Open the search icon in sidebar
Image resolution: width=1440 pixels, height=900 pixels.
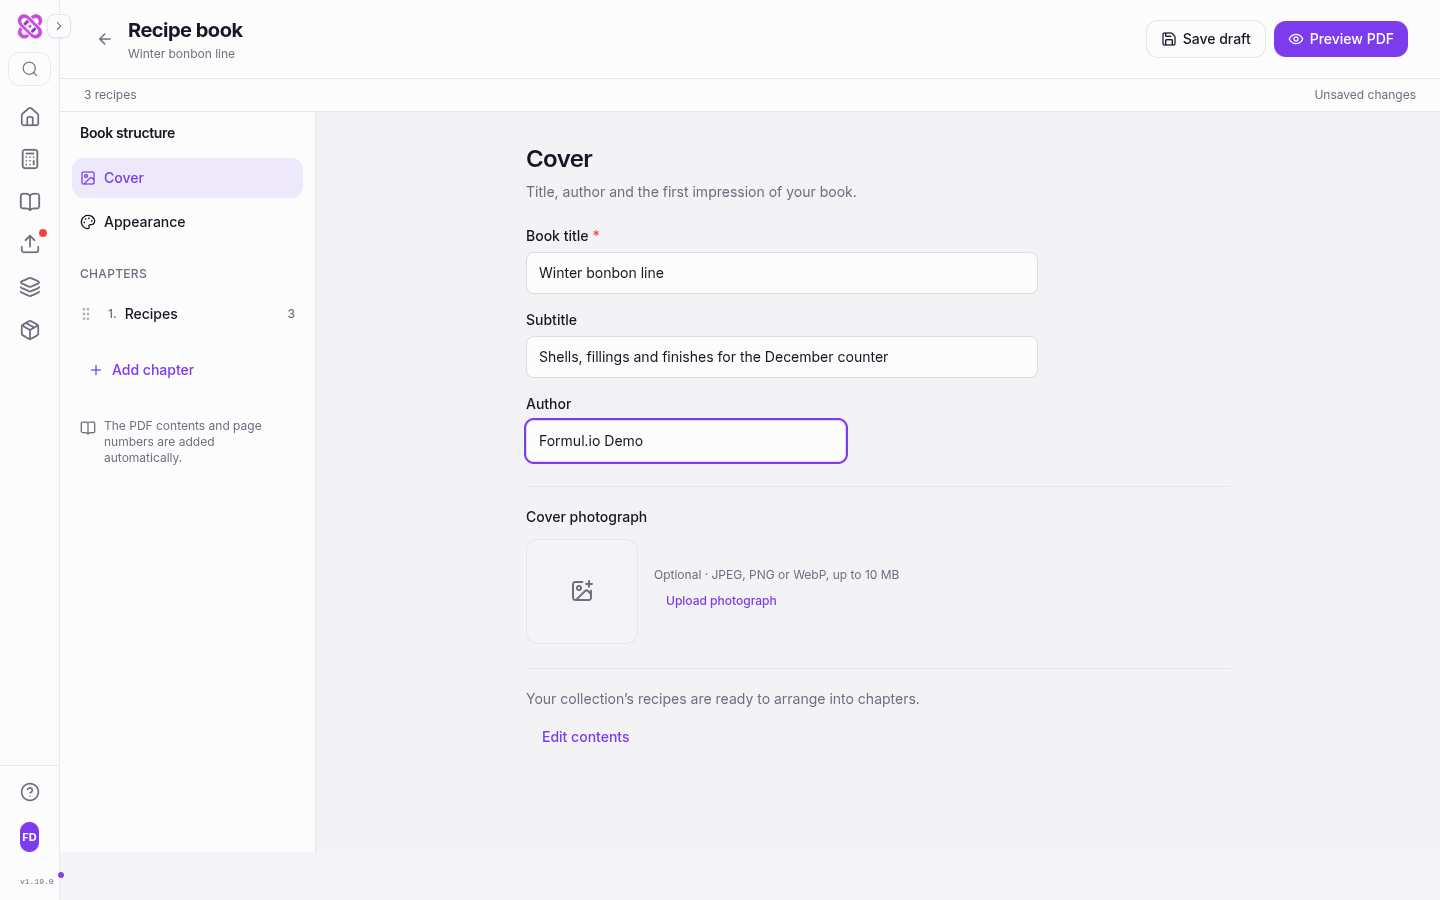(x=30, y=69)
